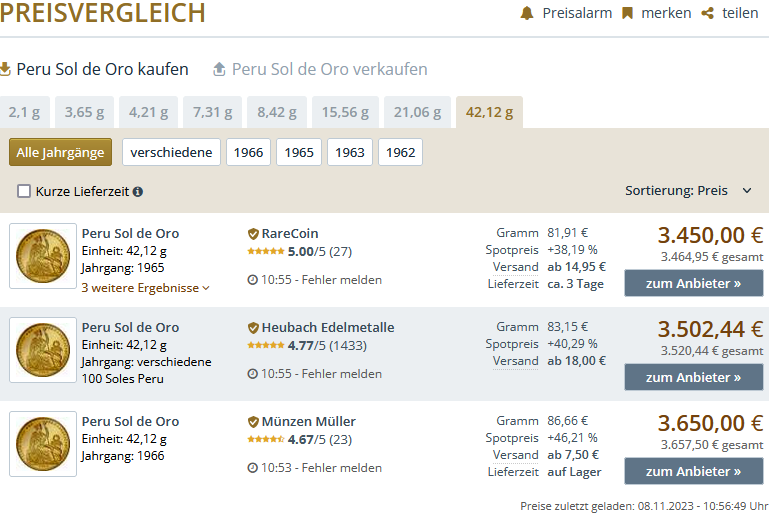
Task: Select the 8,42 g weight tab
Action: [279, 112]
